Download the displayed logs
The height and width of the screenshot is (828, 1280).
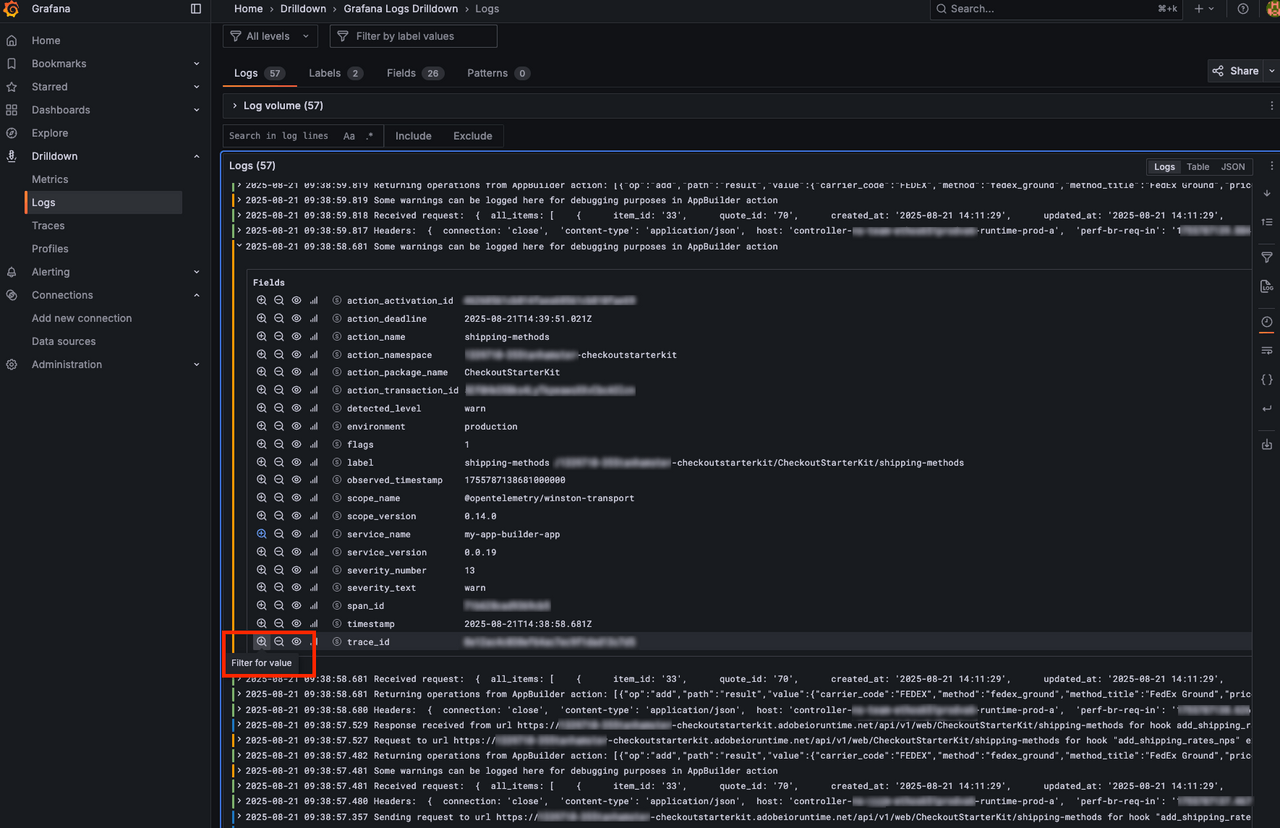click(x=1266, y=444)
